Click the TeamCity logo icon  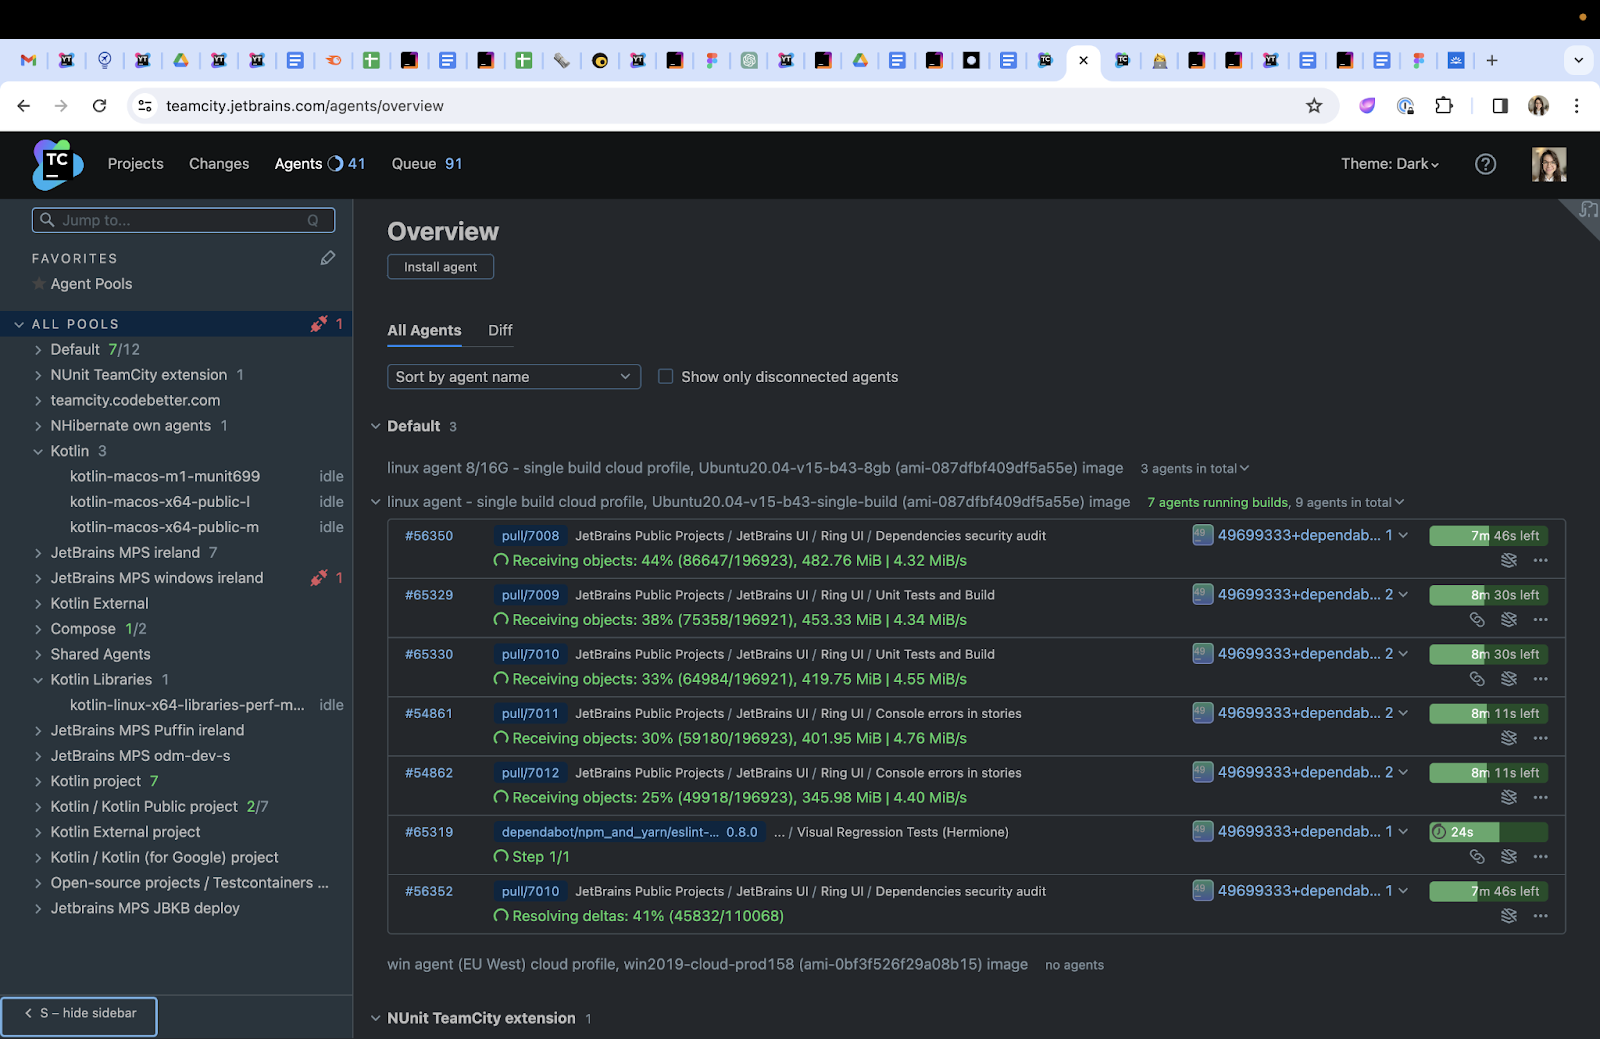[x=57, y=164]
